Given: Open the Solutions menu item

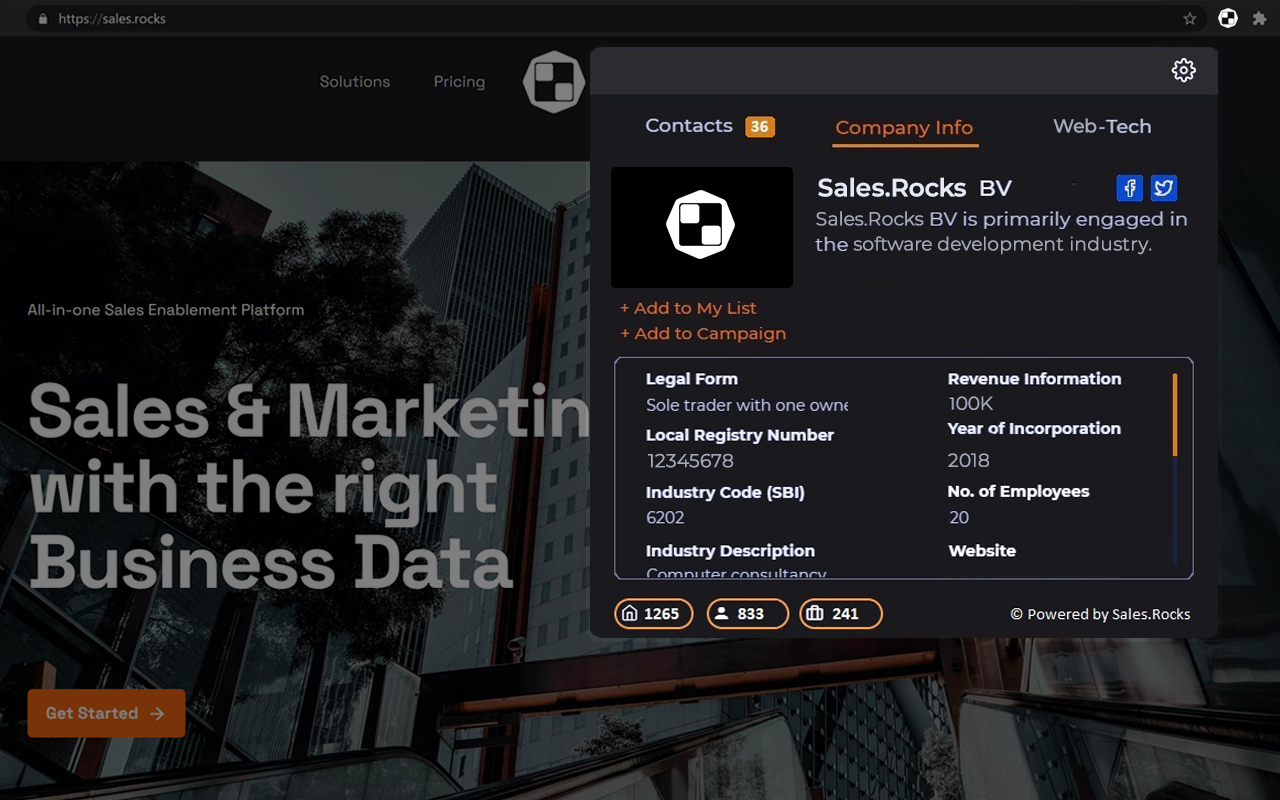Looking at the screenshot, I should (x=354, y=81).
